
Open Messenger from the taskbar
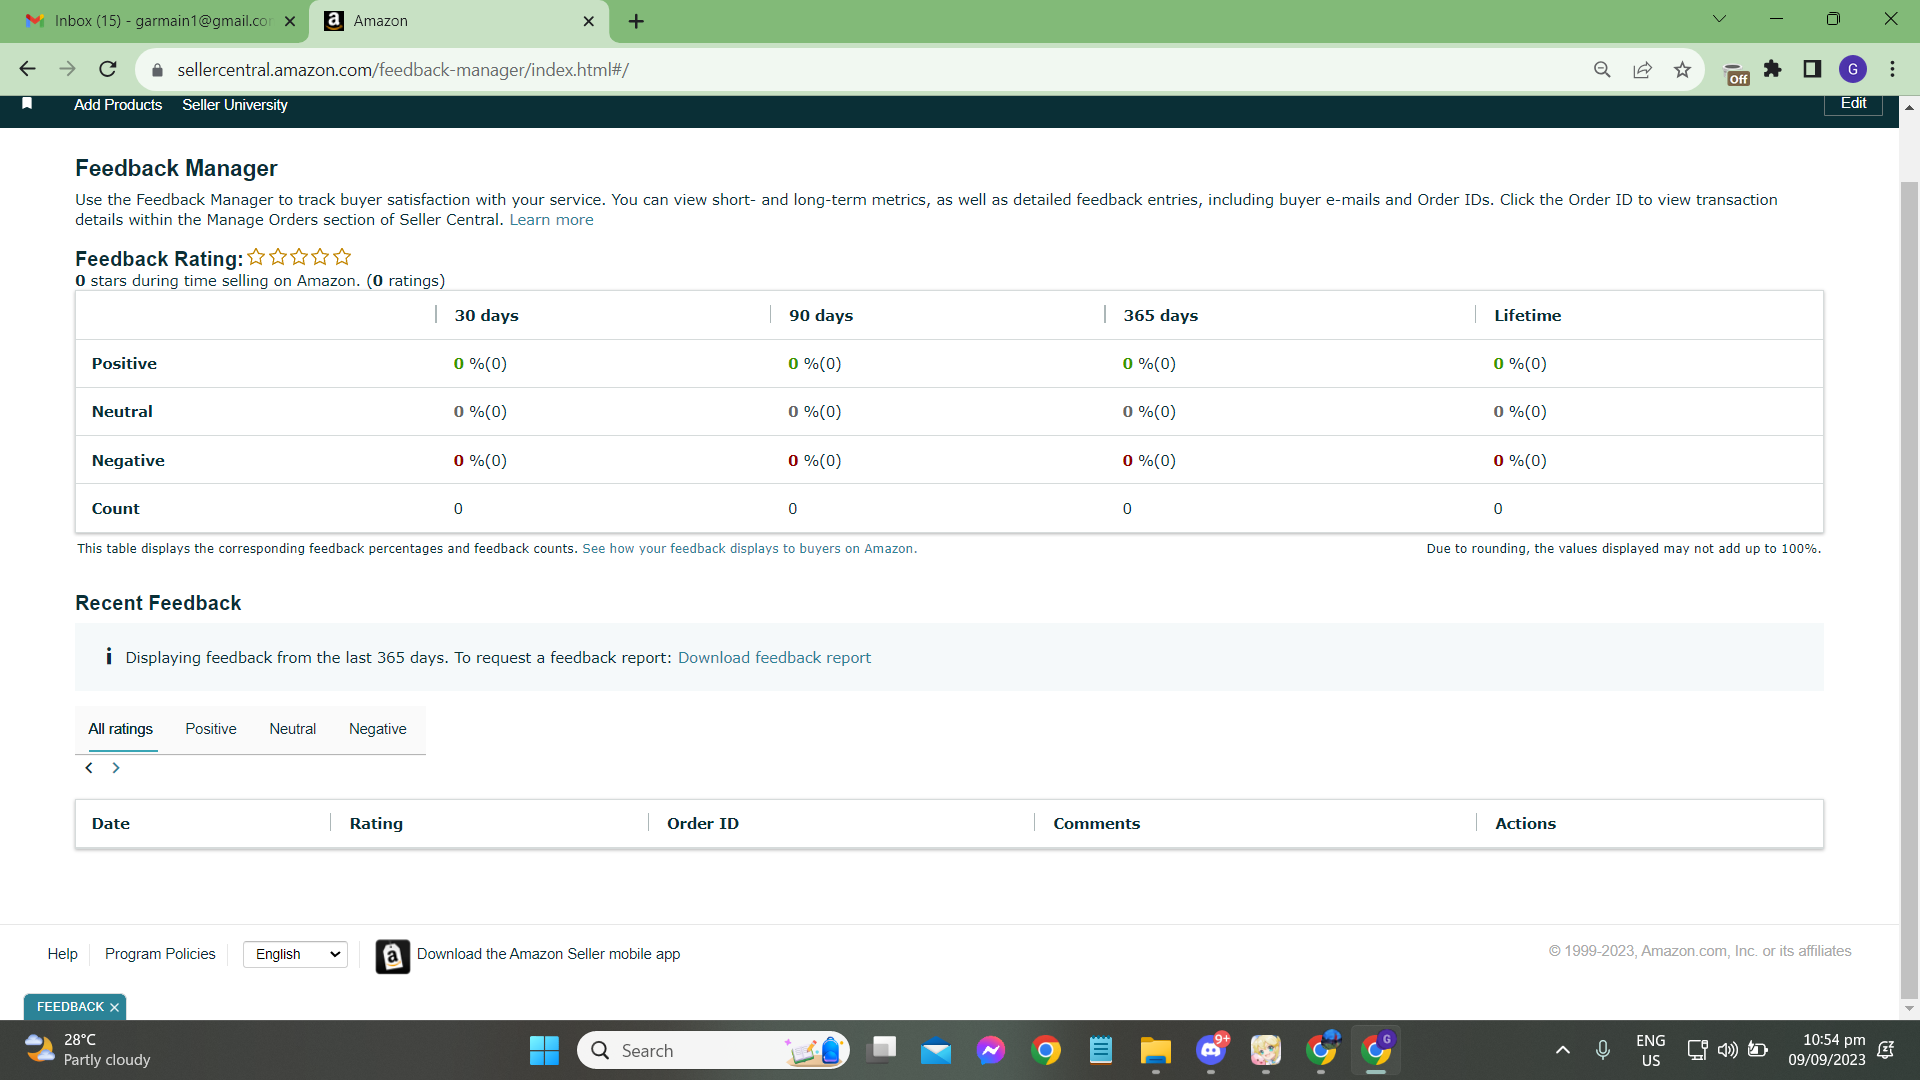pos(991,1051)
